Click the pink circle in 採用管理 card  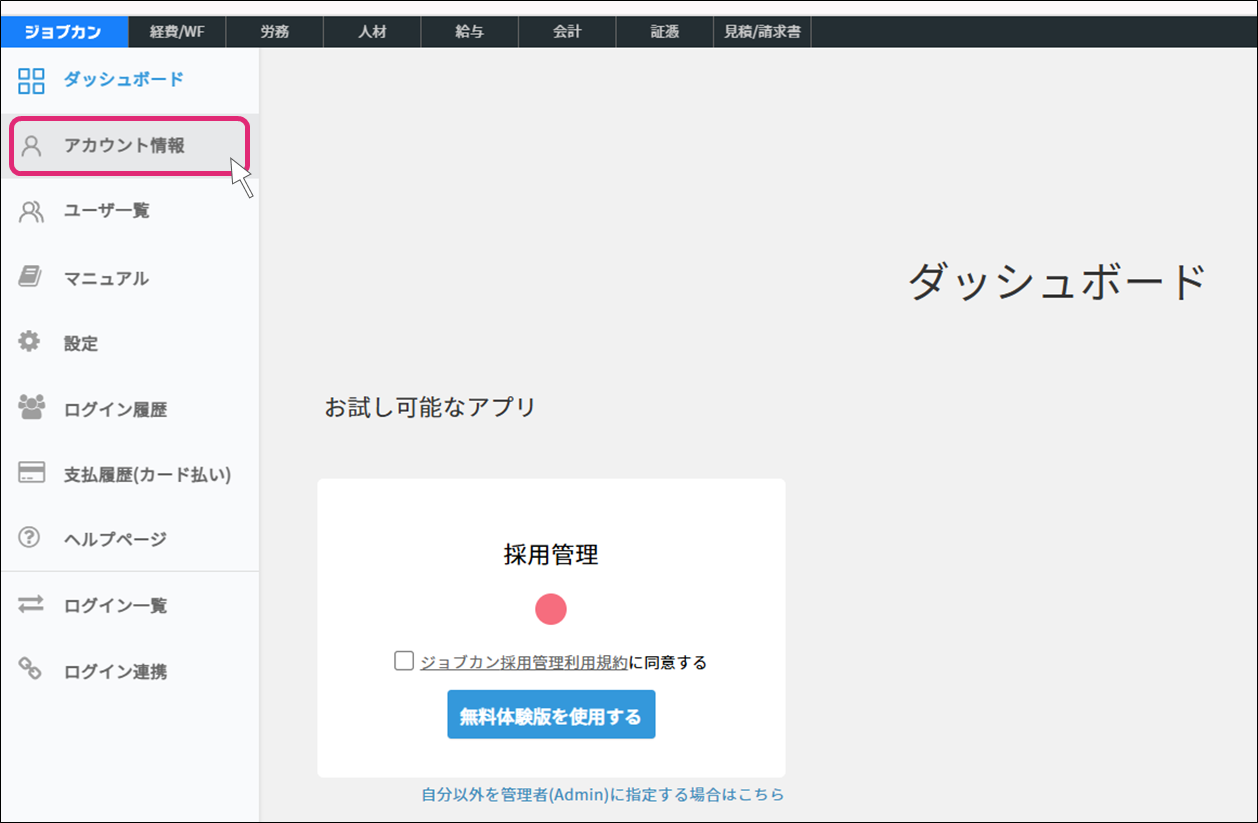click(x=551, y=609)
